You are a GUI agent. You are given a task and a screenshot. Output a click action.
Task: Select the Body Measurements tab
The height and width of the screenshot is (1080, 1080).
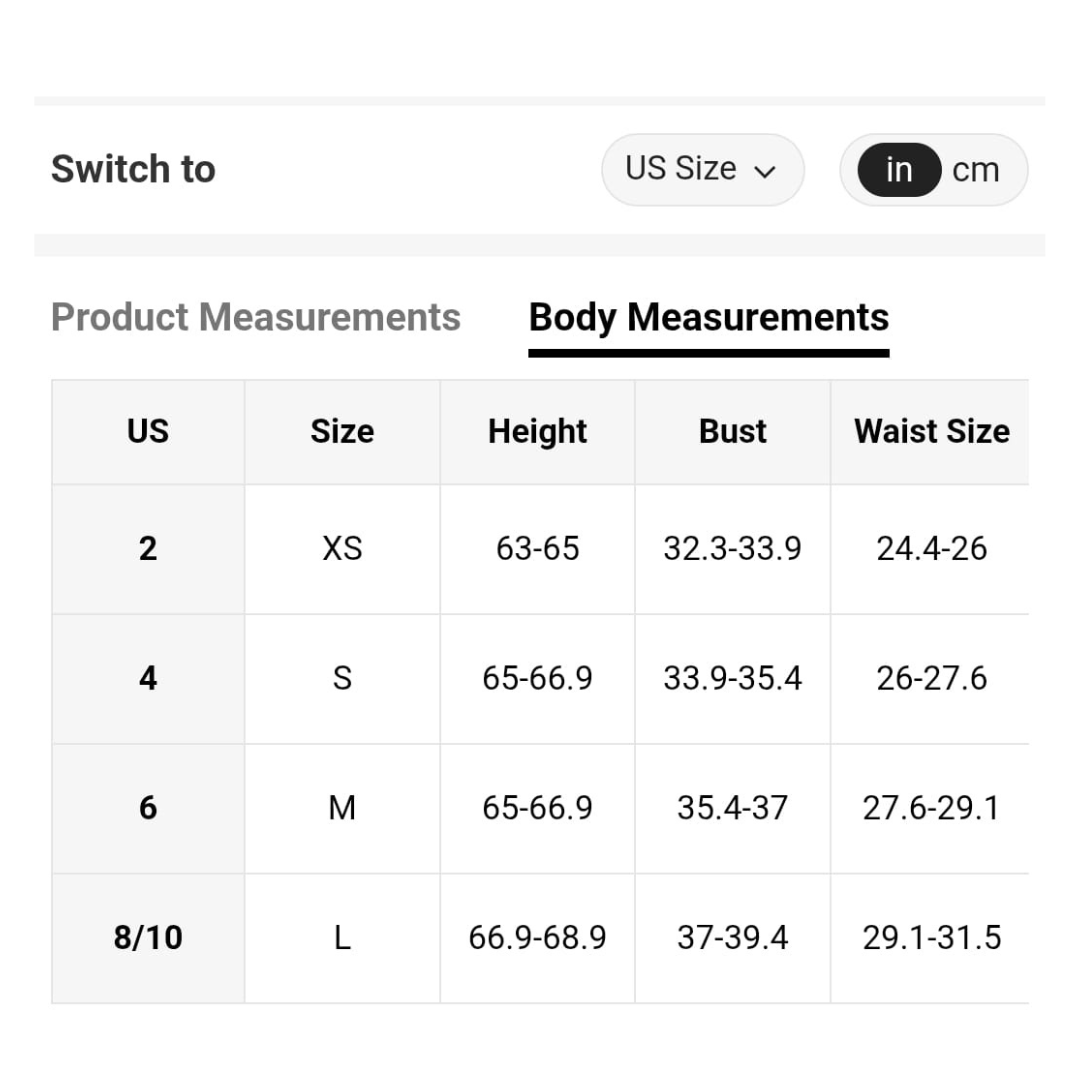[x=708, y=317]
